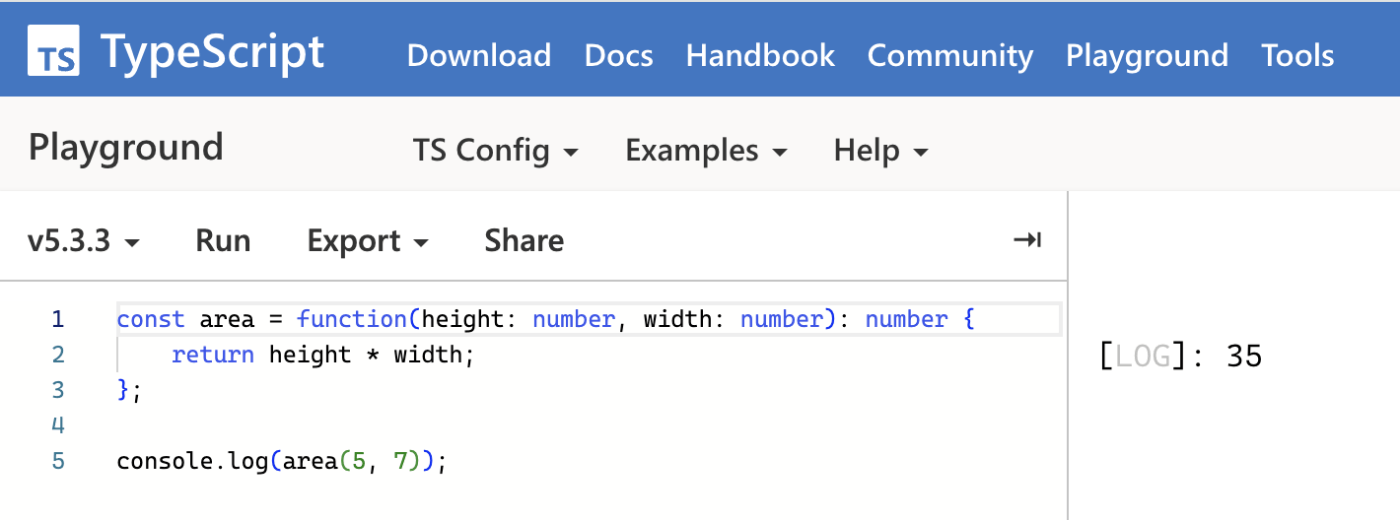Select line number 1 in gutter
The width and height of the screenshot is (1400, 520).
click(58, 320)
